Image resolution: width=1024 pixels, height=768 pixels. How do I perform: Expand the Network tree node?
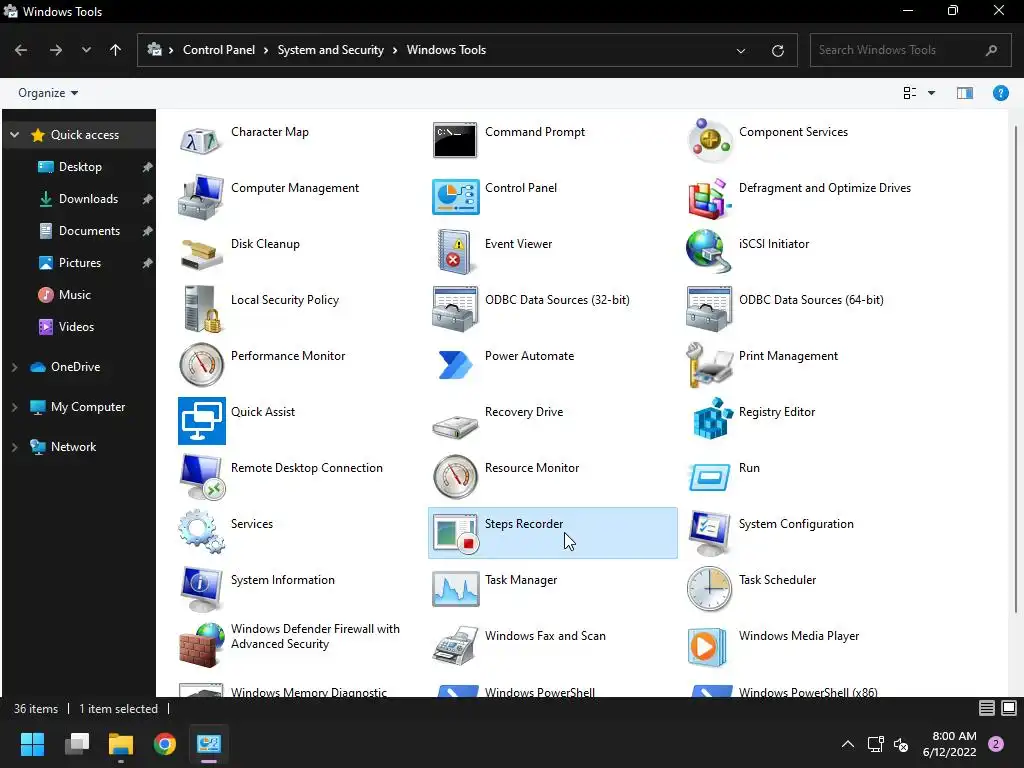[14, 447]
